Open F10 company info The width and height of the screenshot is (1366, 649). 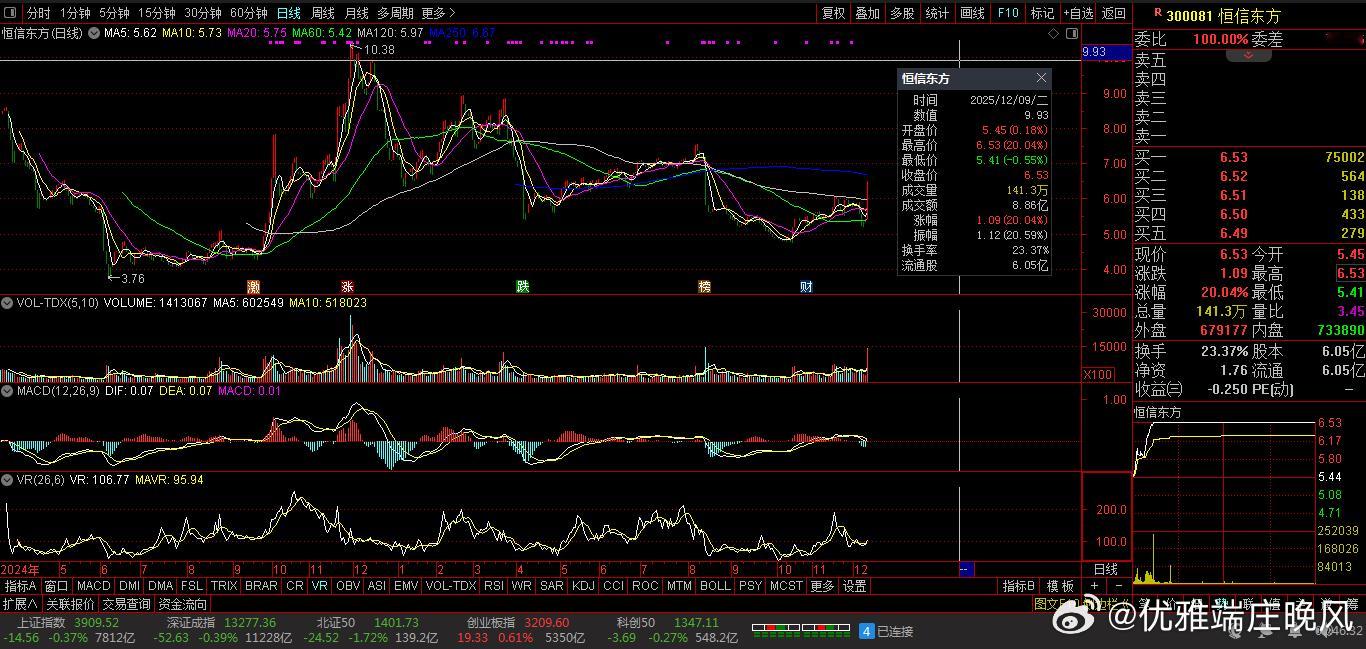[1008, 13]
